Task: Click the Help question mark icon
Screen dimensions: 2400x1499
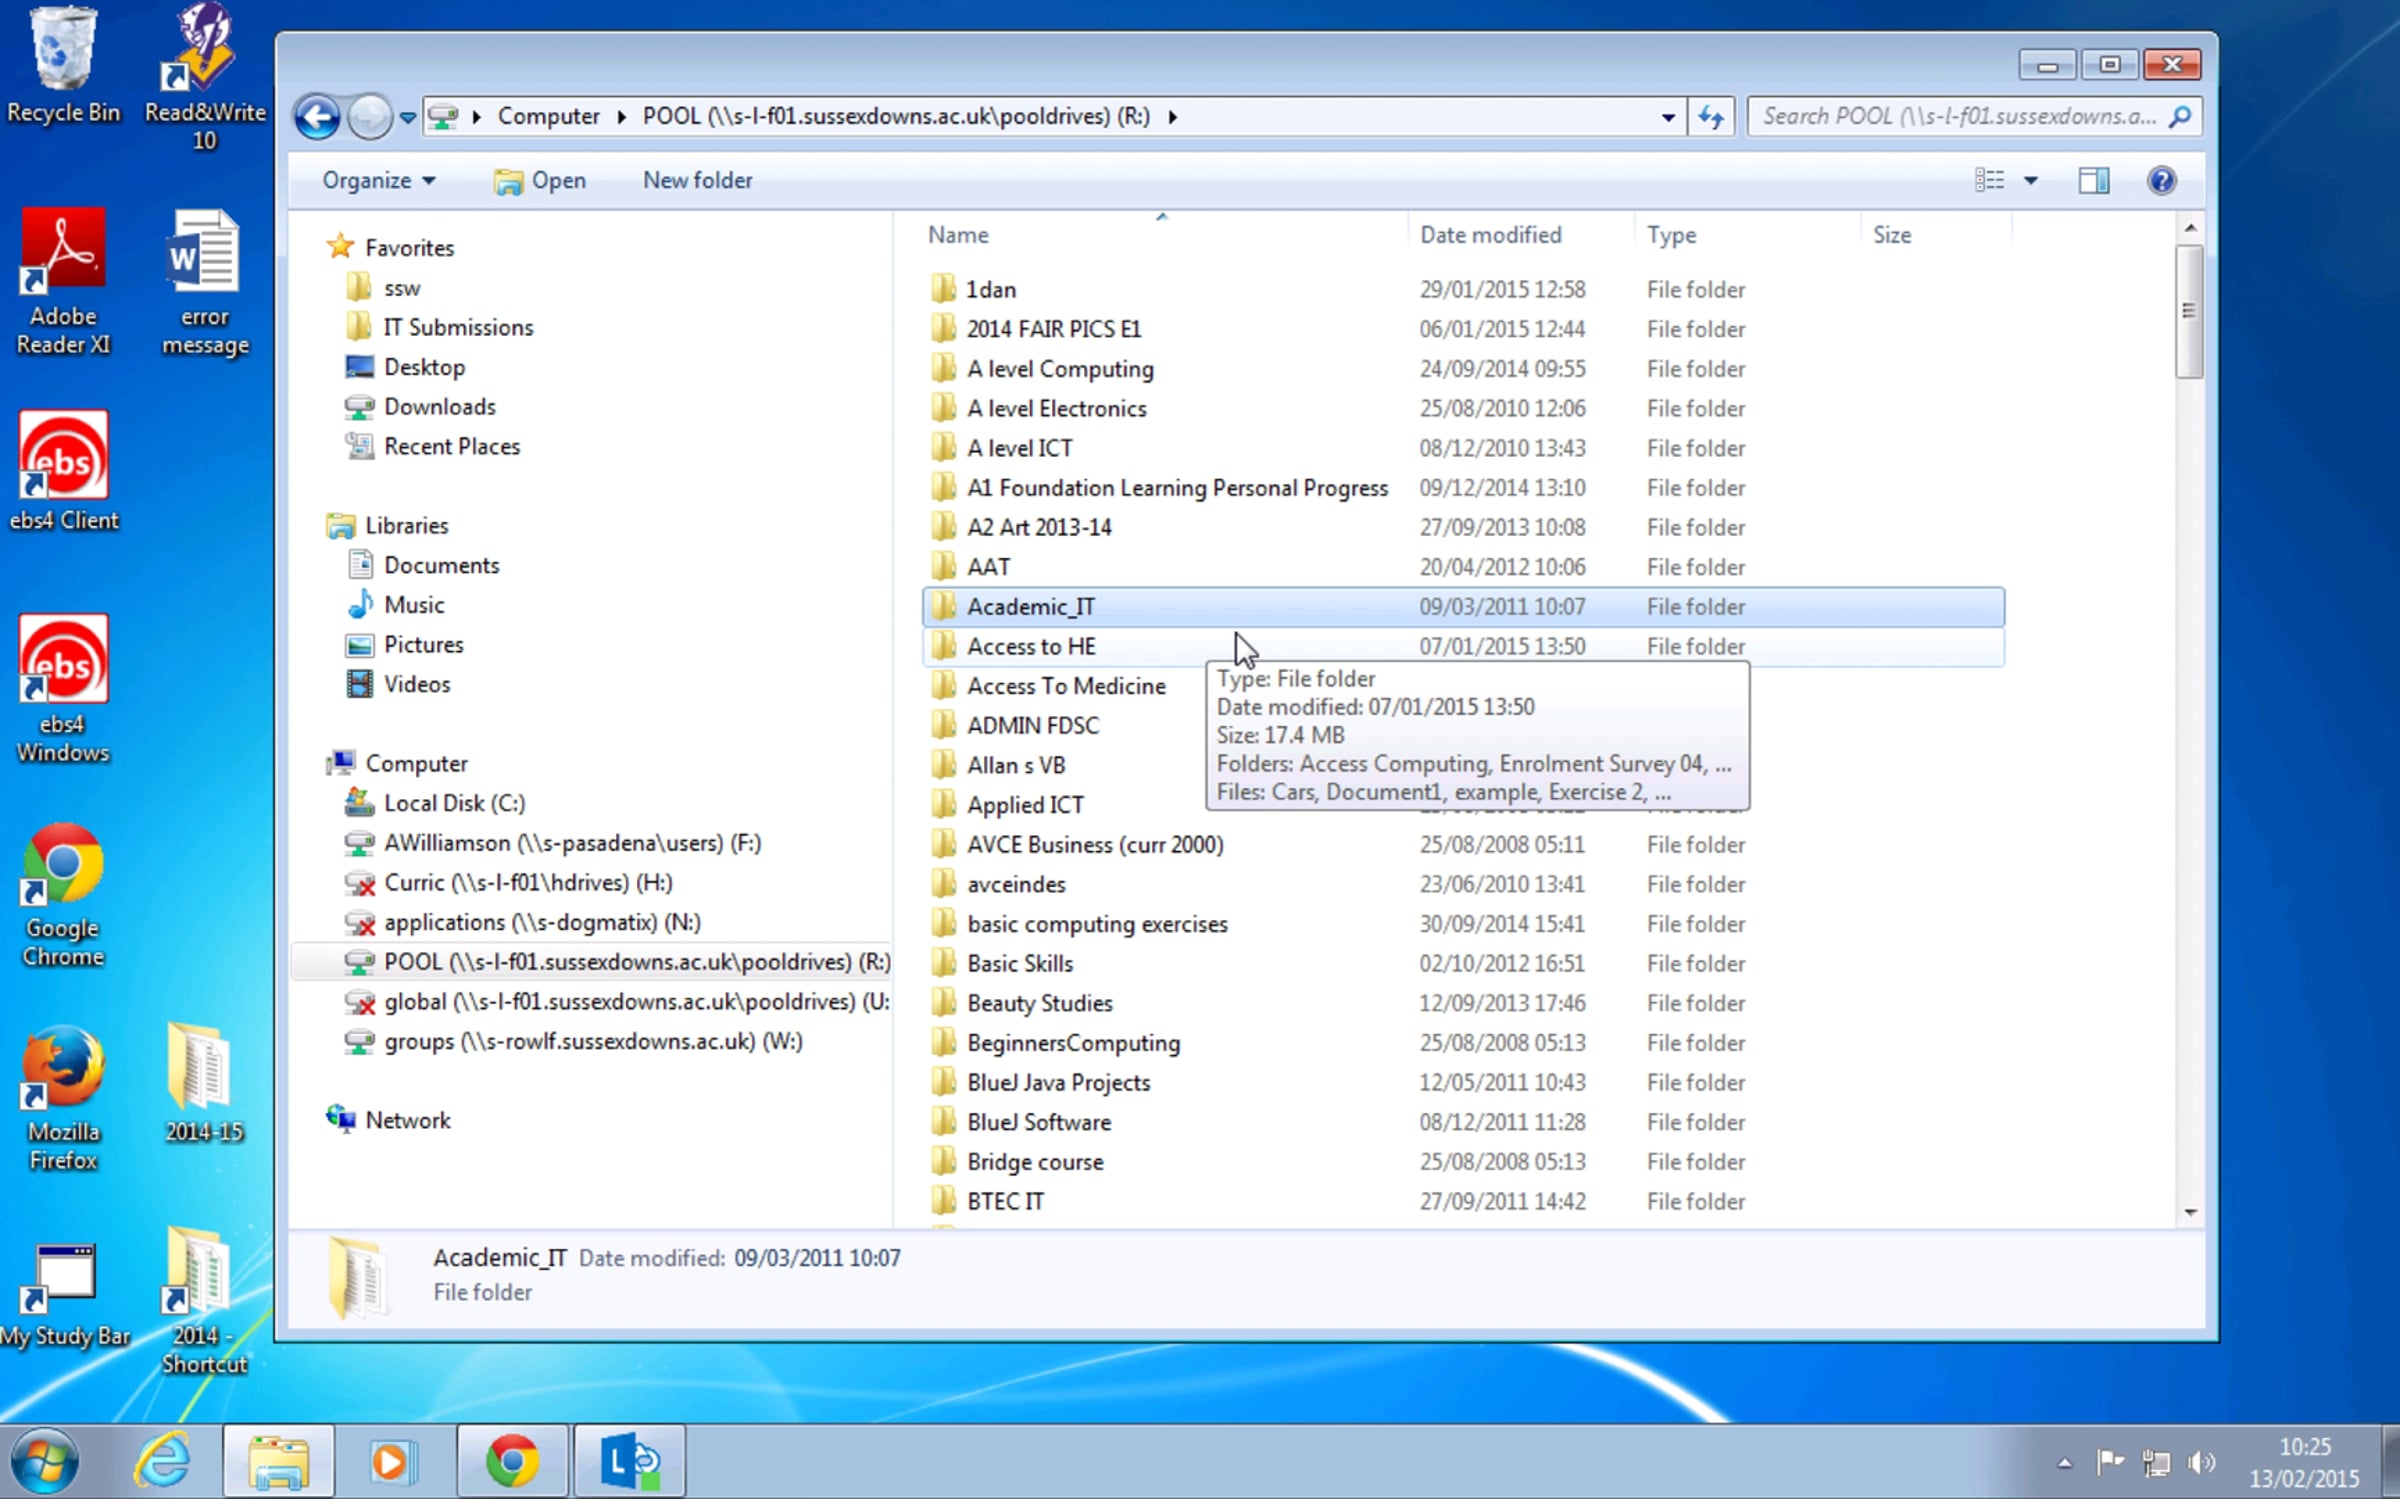Action: coord(2160,180)
